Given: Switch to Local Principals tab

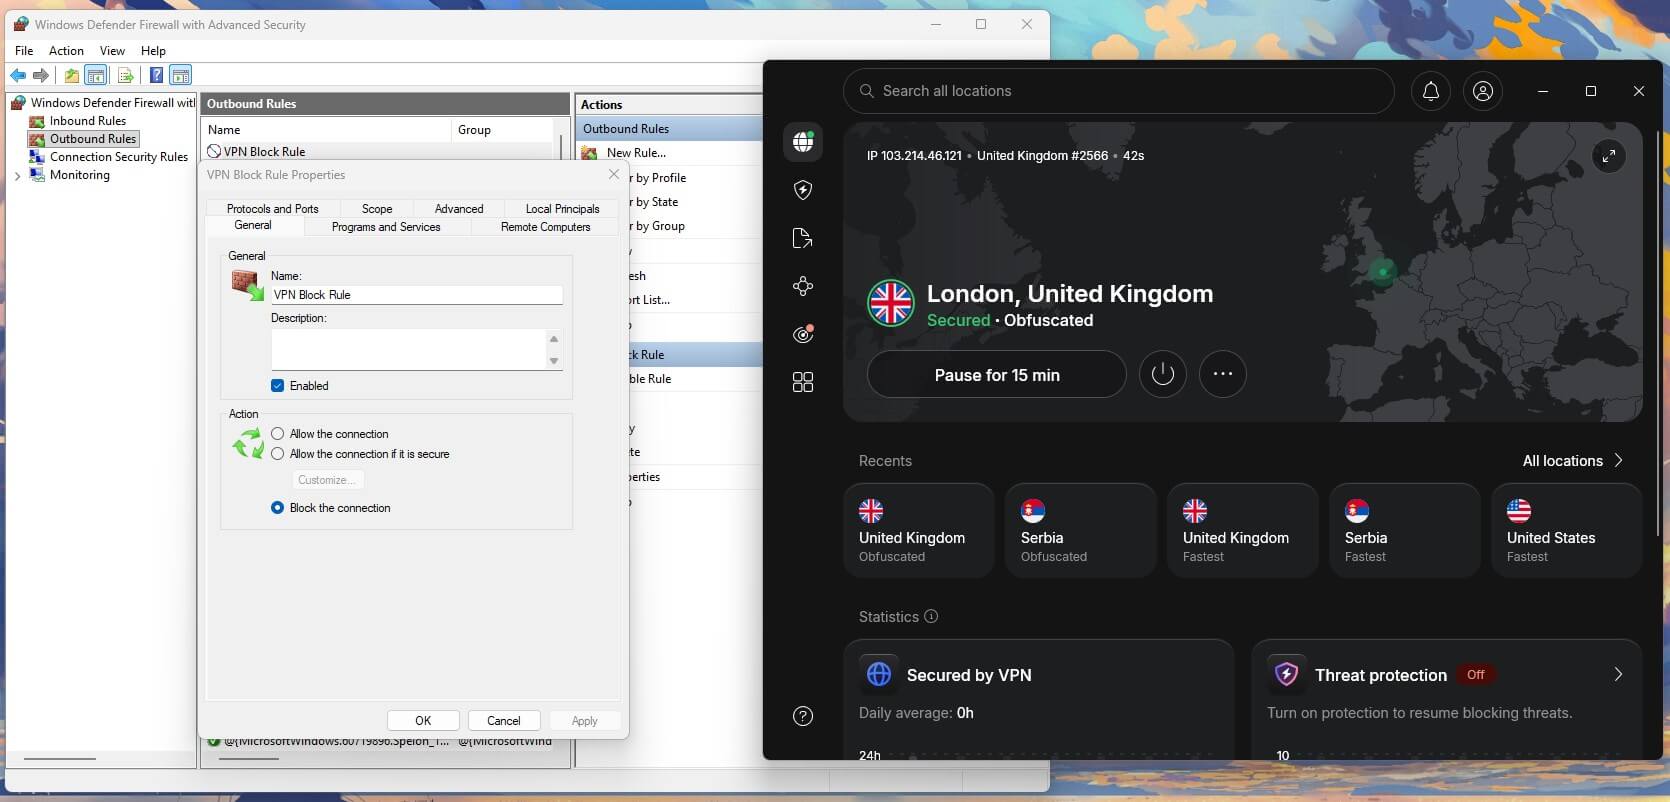Looking at the screenshot, I should click(562, 209).
